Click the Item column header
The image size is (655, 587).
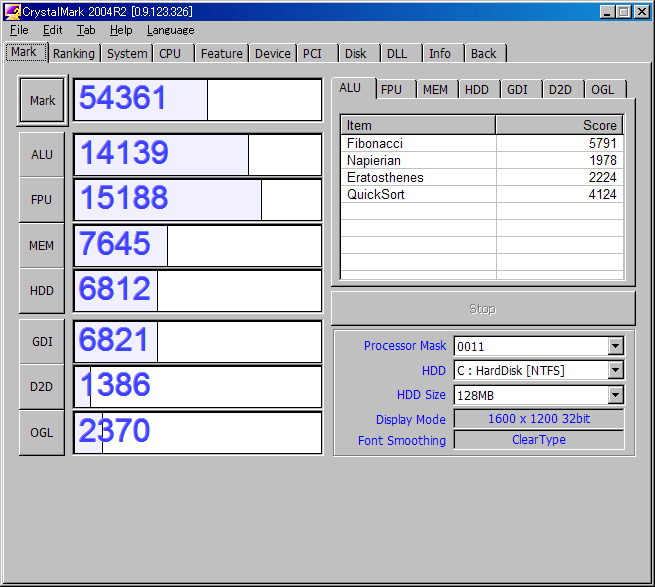coord(418,125)
